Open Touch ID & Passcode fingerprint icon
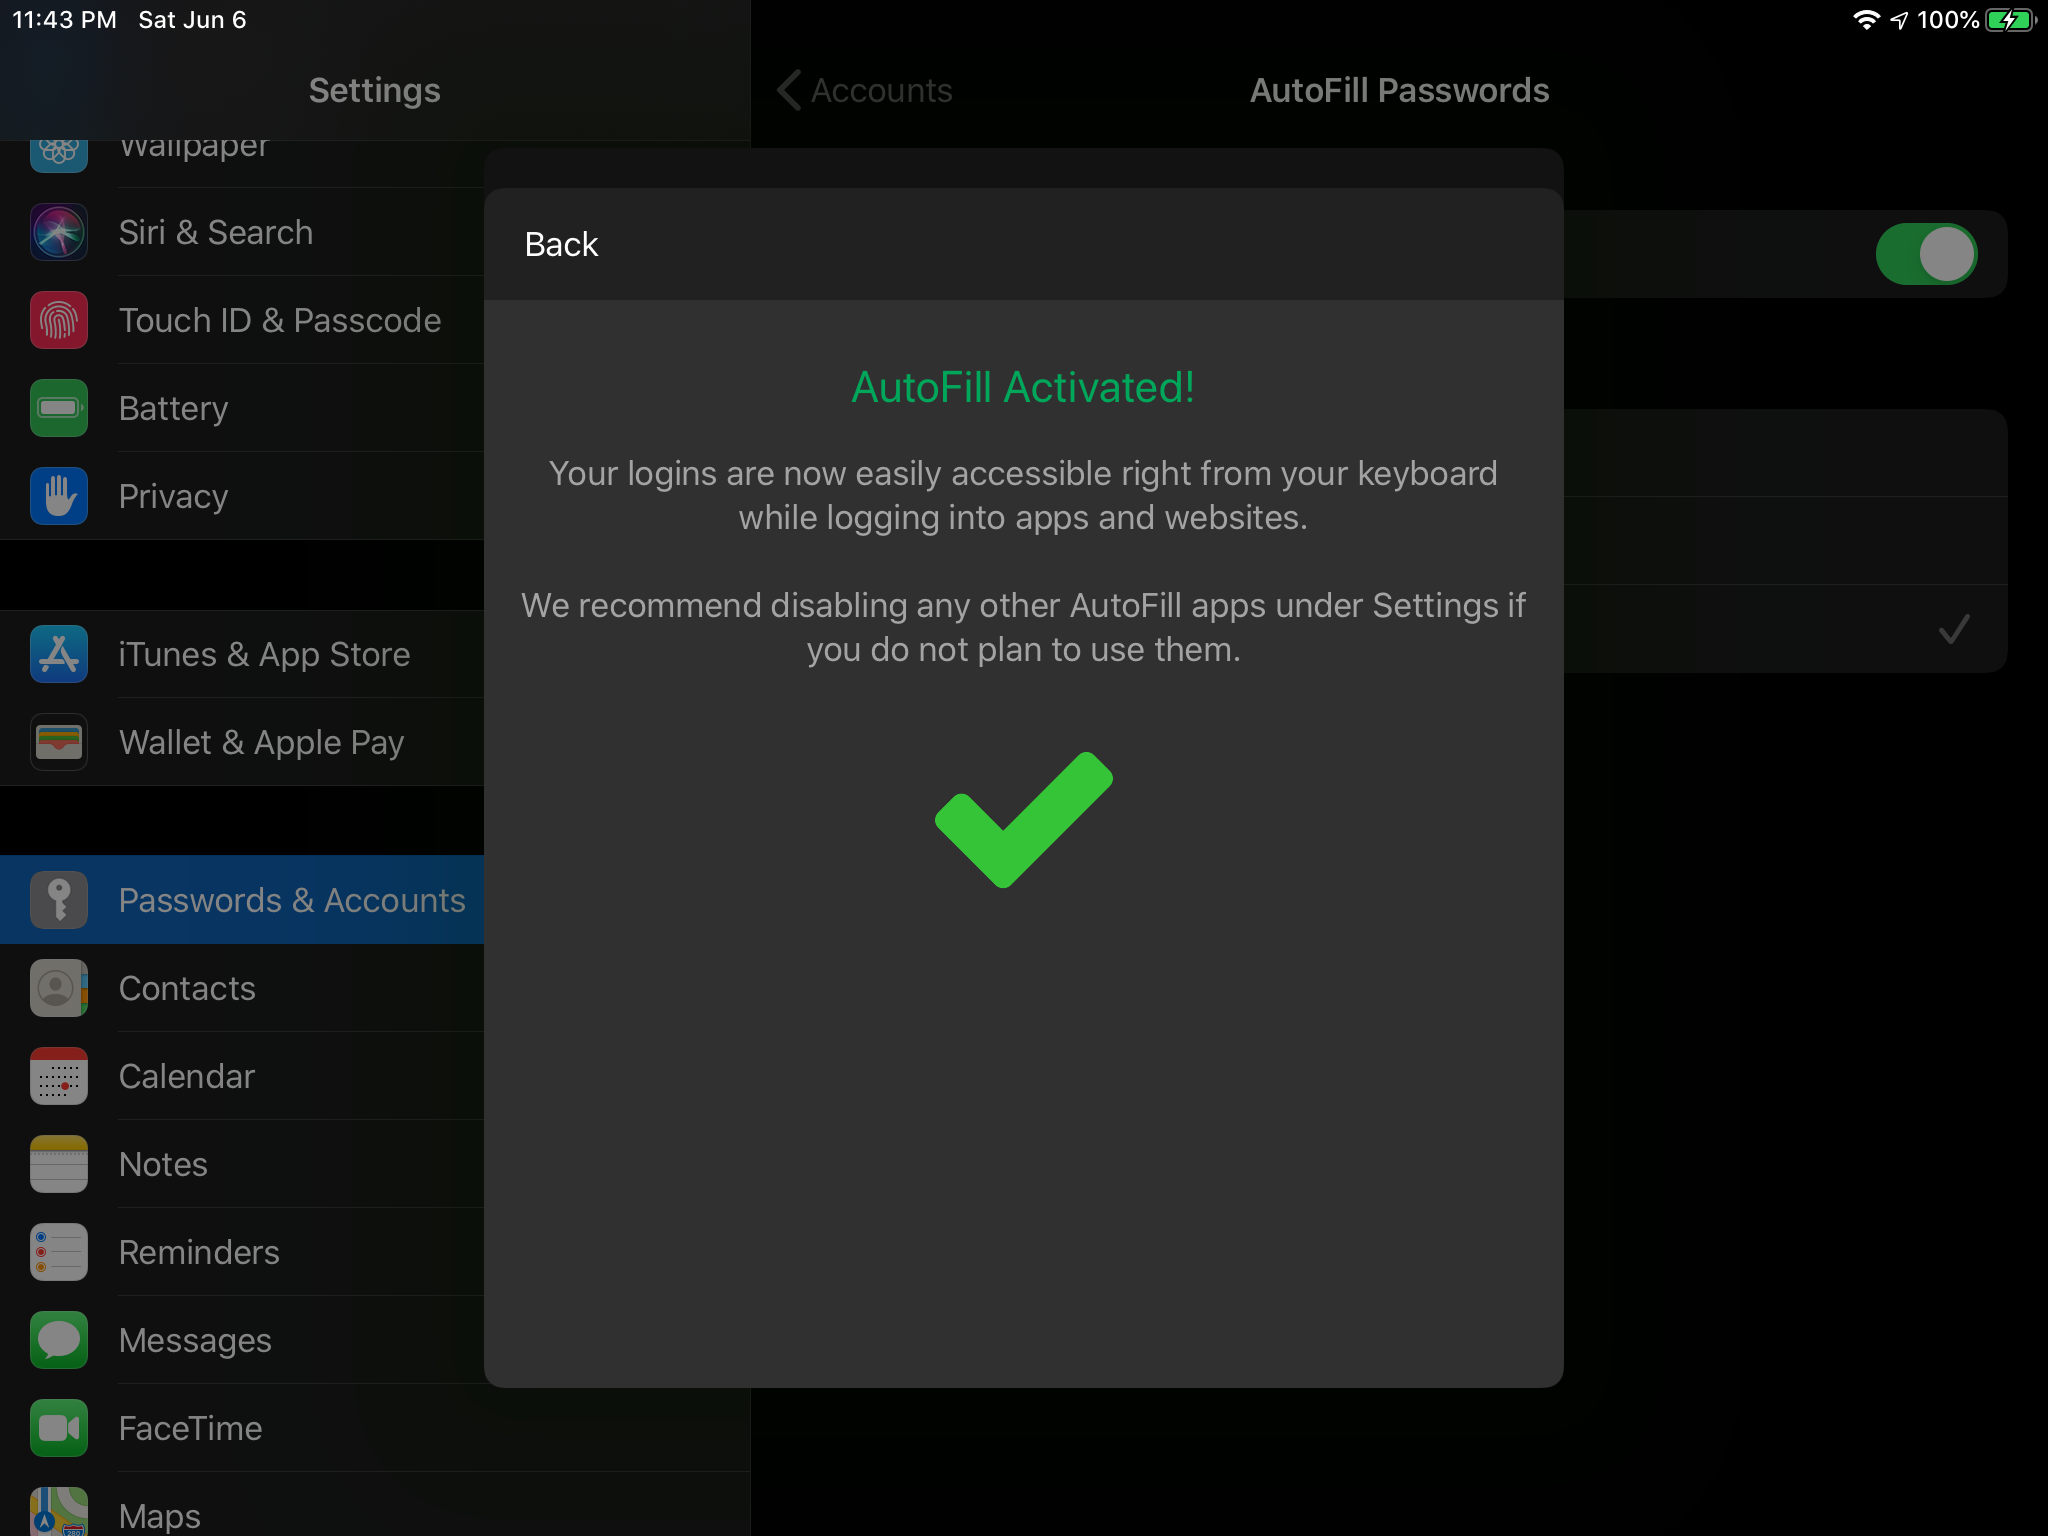Screen dimensions: 2048x1536 point(59,320)
